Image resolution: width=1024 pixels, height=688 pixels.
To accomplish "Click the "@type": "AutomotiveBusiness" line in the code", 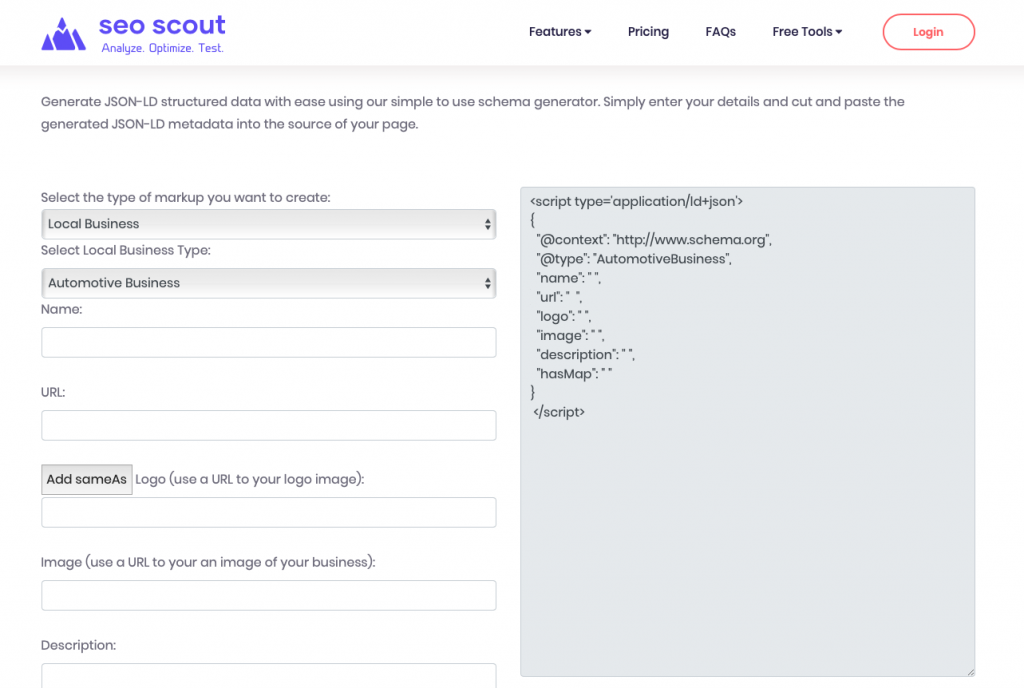I will 634,259.
